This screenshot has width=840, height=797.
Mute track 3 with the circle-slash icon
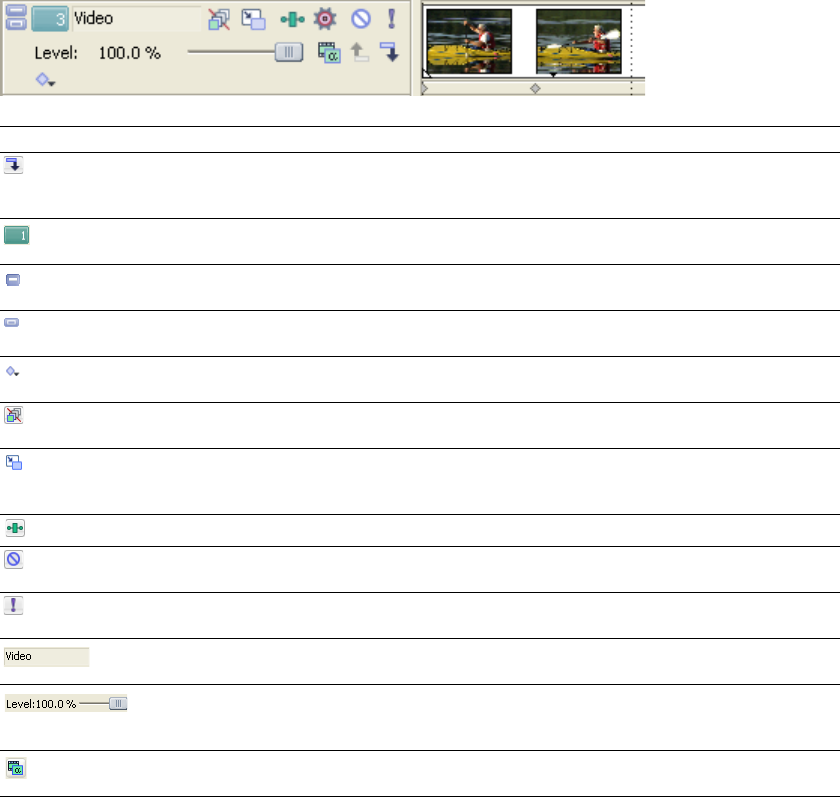point(361,19)
